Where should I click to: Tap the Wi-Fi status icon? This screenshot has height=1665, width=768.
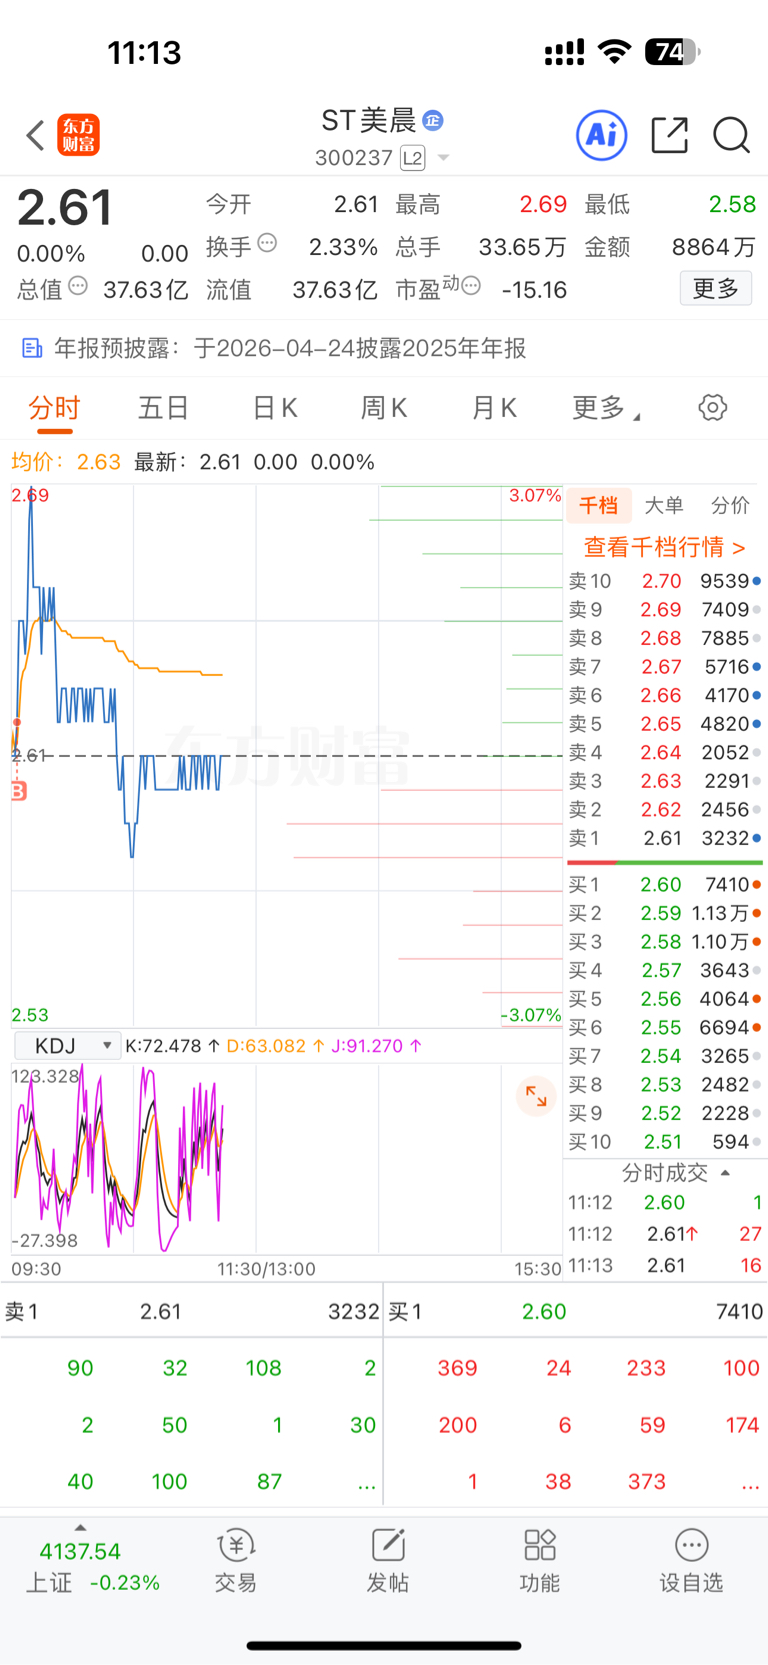point(614,52)
